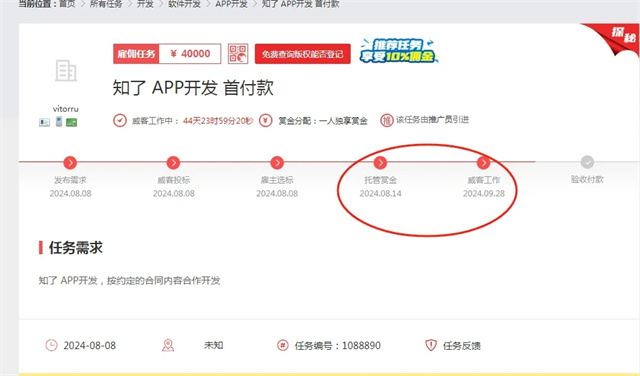Open 所有任务 in the breadcrumb
640x376 pixels.
[106, 4]
